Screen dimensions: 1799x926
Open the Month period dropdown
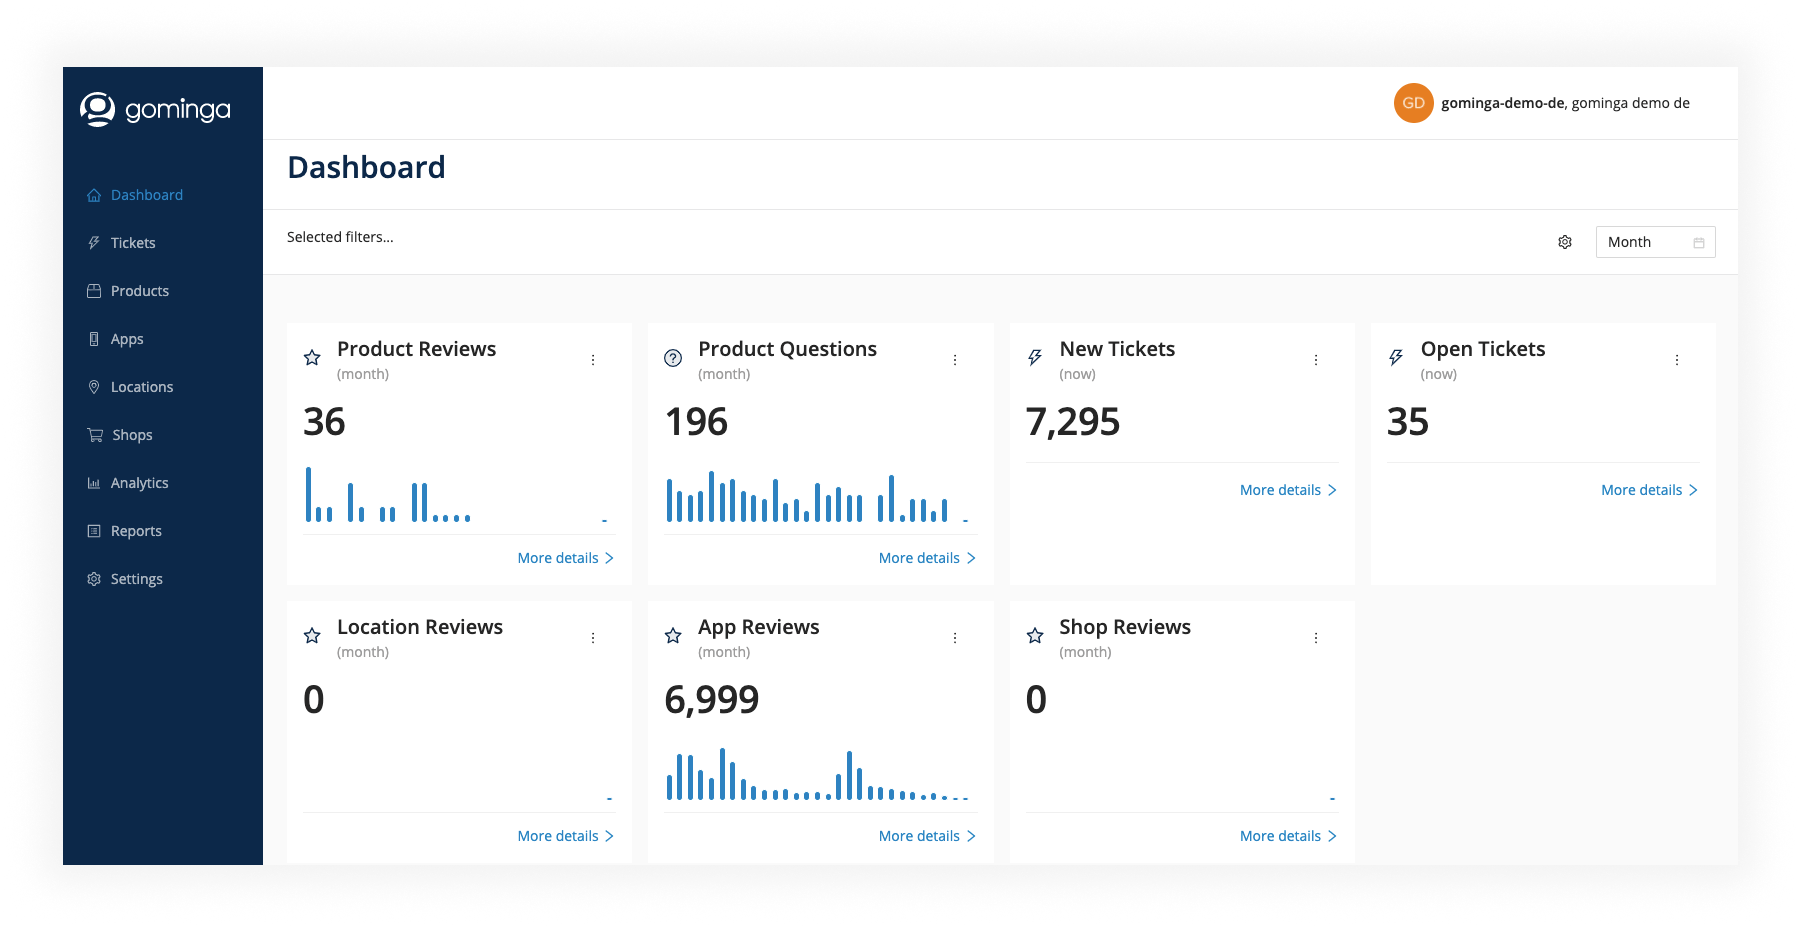tap(1654, 242)
